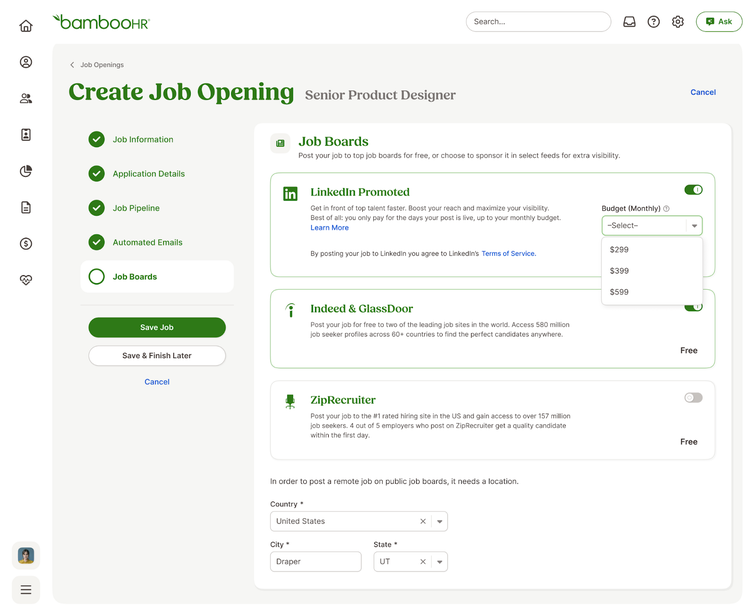Click the Job Boards header icon

click(x=280, y=143)
